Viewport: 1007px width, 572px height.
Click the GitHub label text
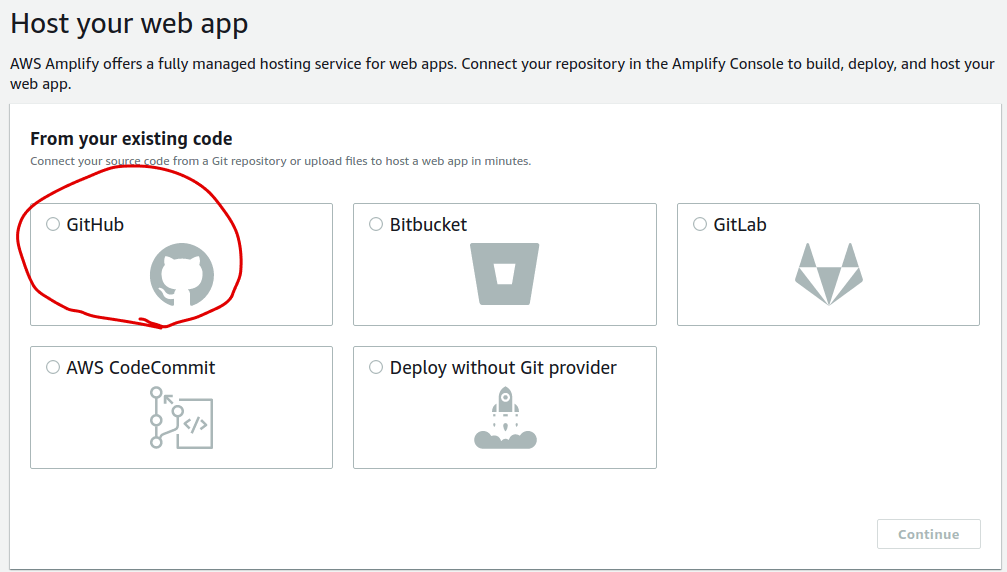[x=95, y=225]
